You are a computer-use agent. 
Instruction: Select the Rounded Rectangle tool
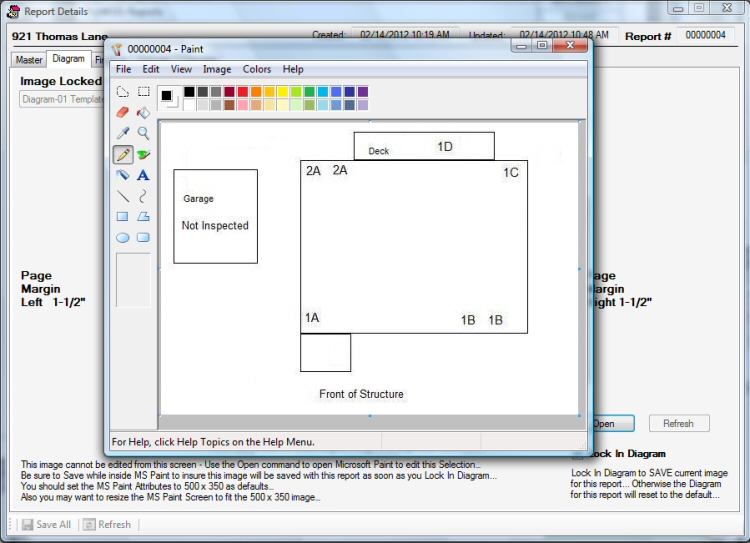(x=143, y=238)
